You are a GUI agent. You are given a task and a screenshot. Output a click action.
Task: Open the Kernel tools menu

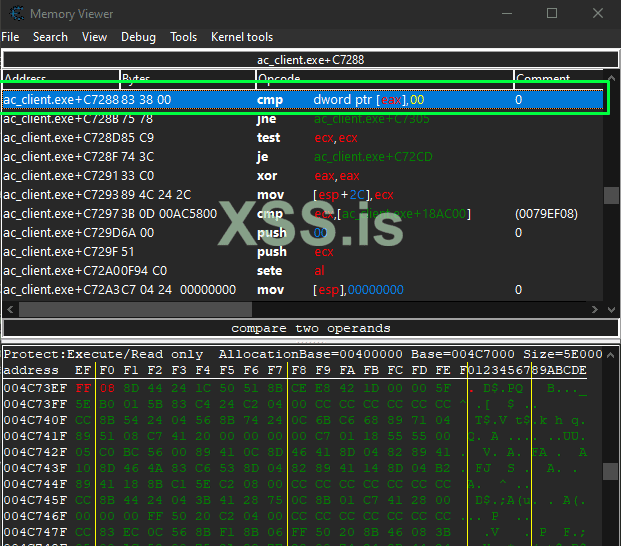(241, 37)
